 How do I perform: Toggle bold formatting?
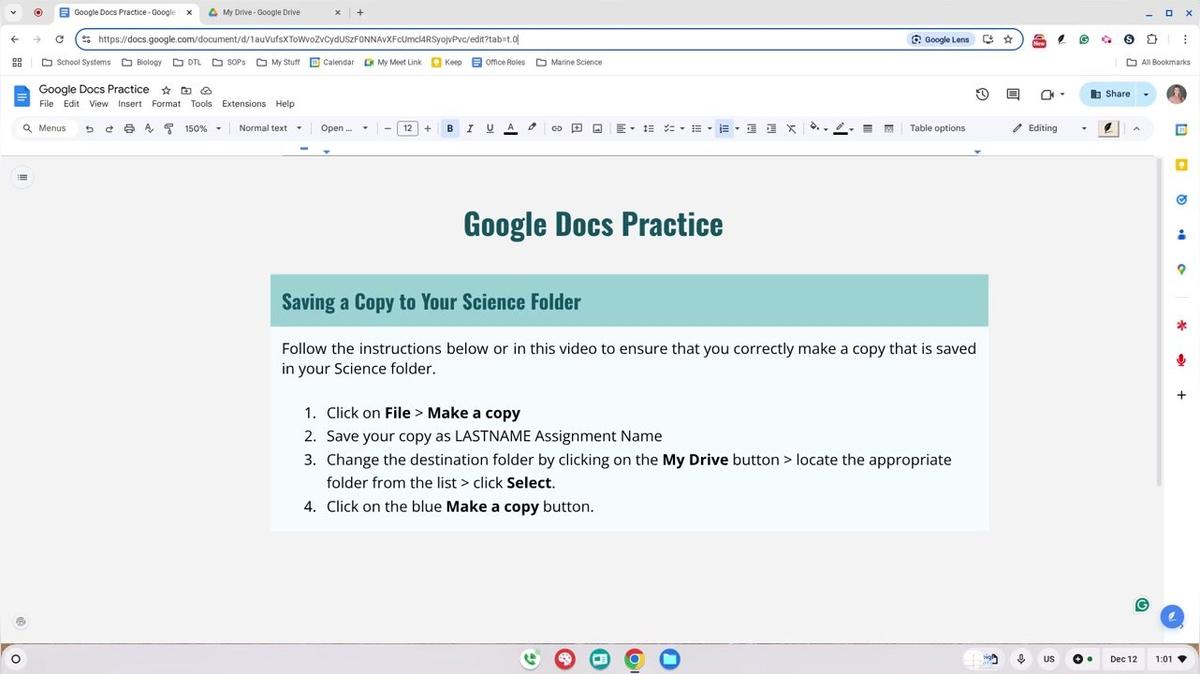[450, 128]
